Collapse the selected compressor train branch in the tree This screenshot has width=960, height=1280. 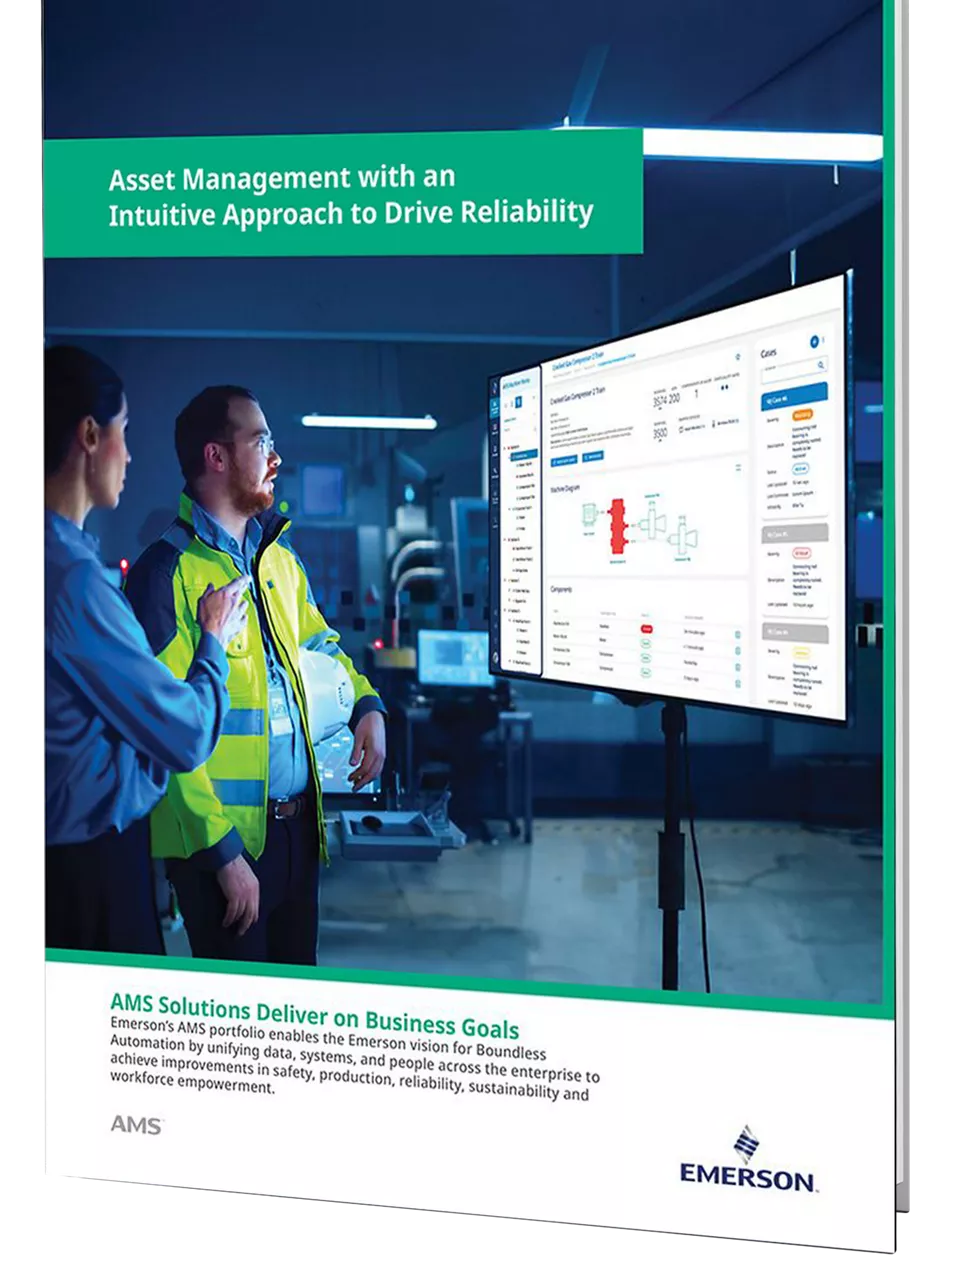(513, 454)
